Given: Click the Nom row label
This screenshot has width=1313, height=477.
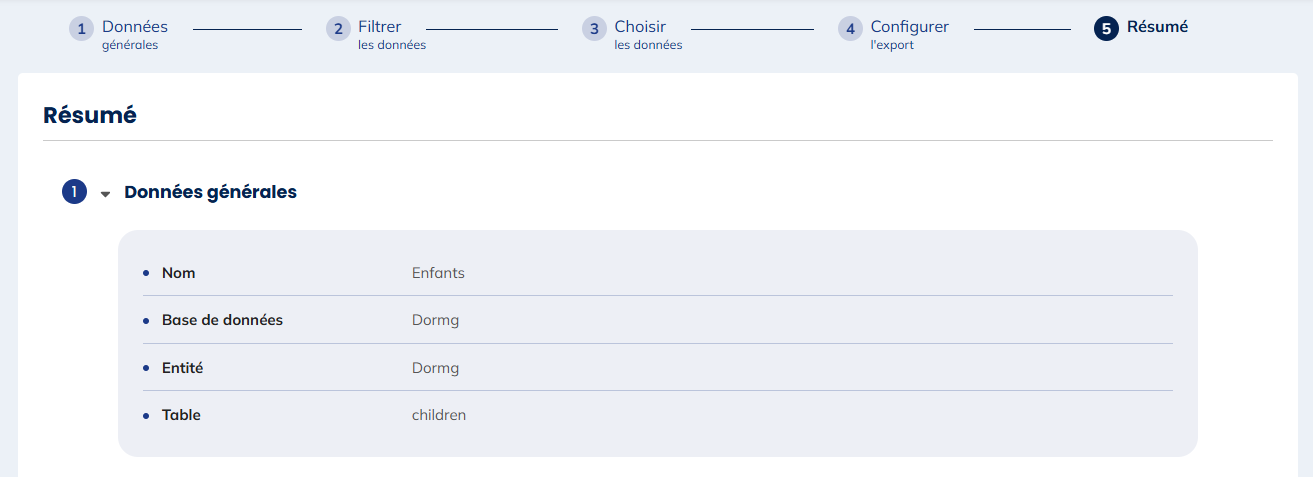Looking at the screenshot, I should coord(178,273).
